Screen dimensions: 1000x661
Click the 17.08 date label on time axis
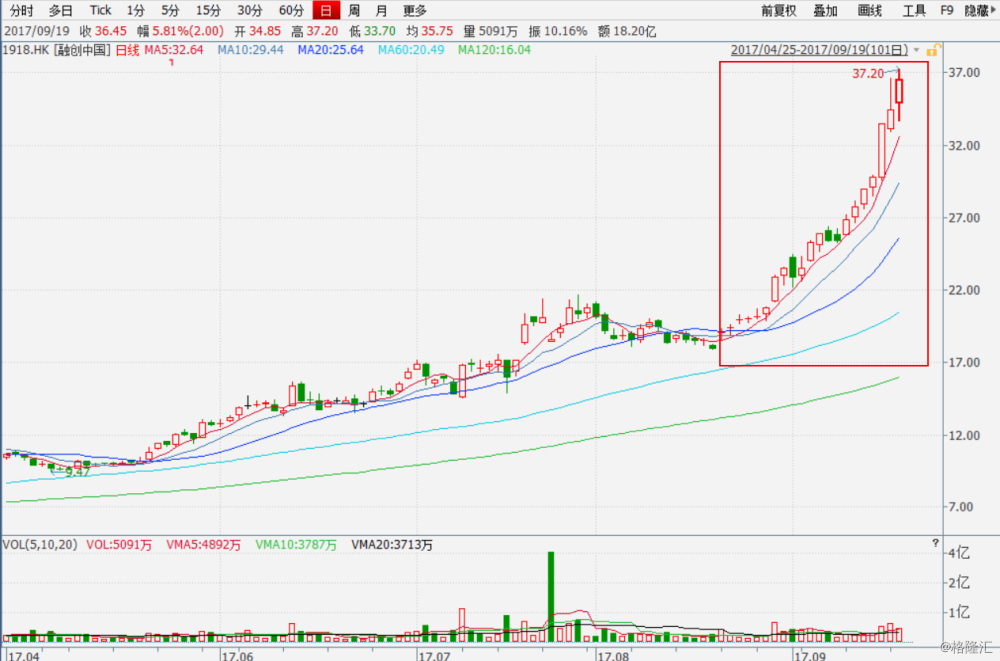tap(613, 655)
